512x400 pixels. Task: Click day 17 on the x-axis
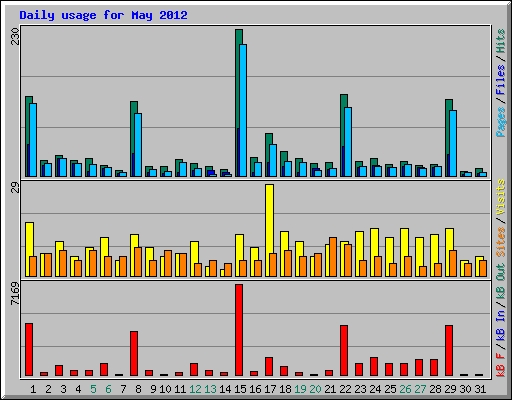click(270, 389)
